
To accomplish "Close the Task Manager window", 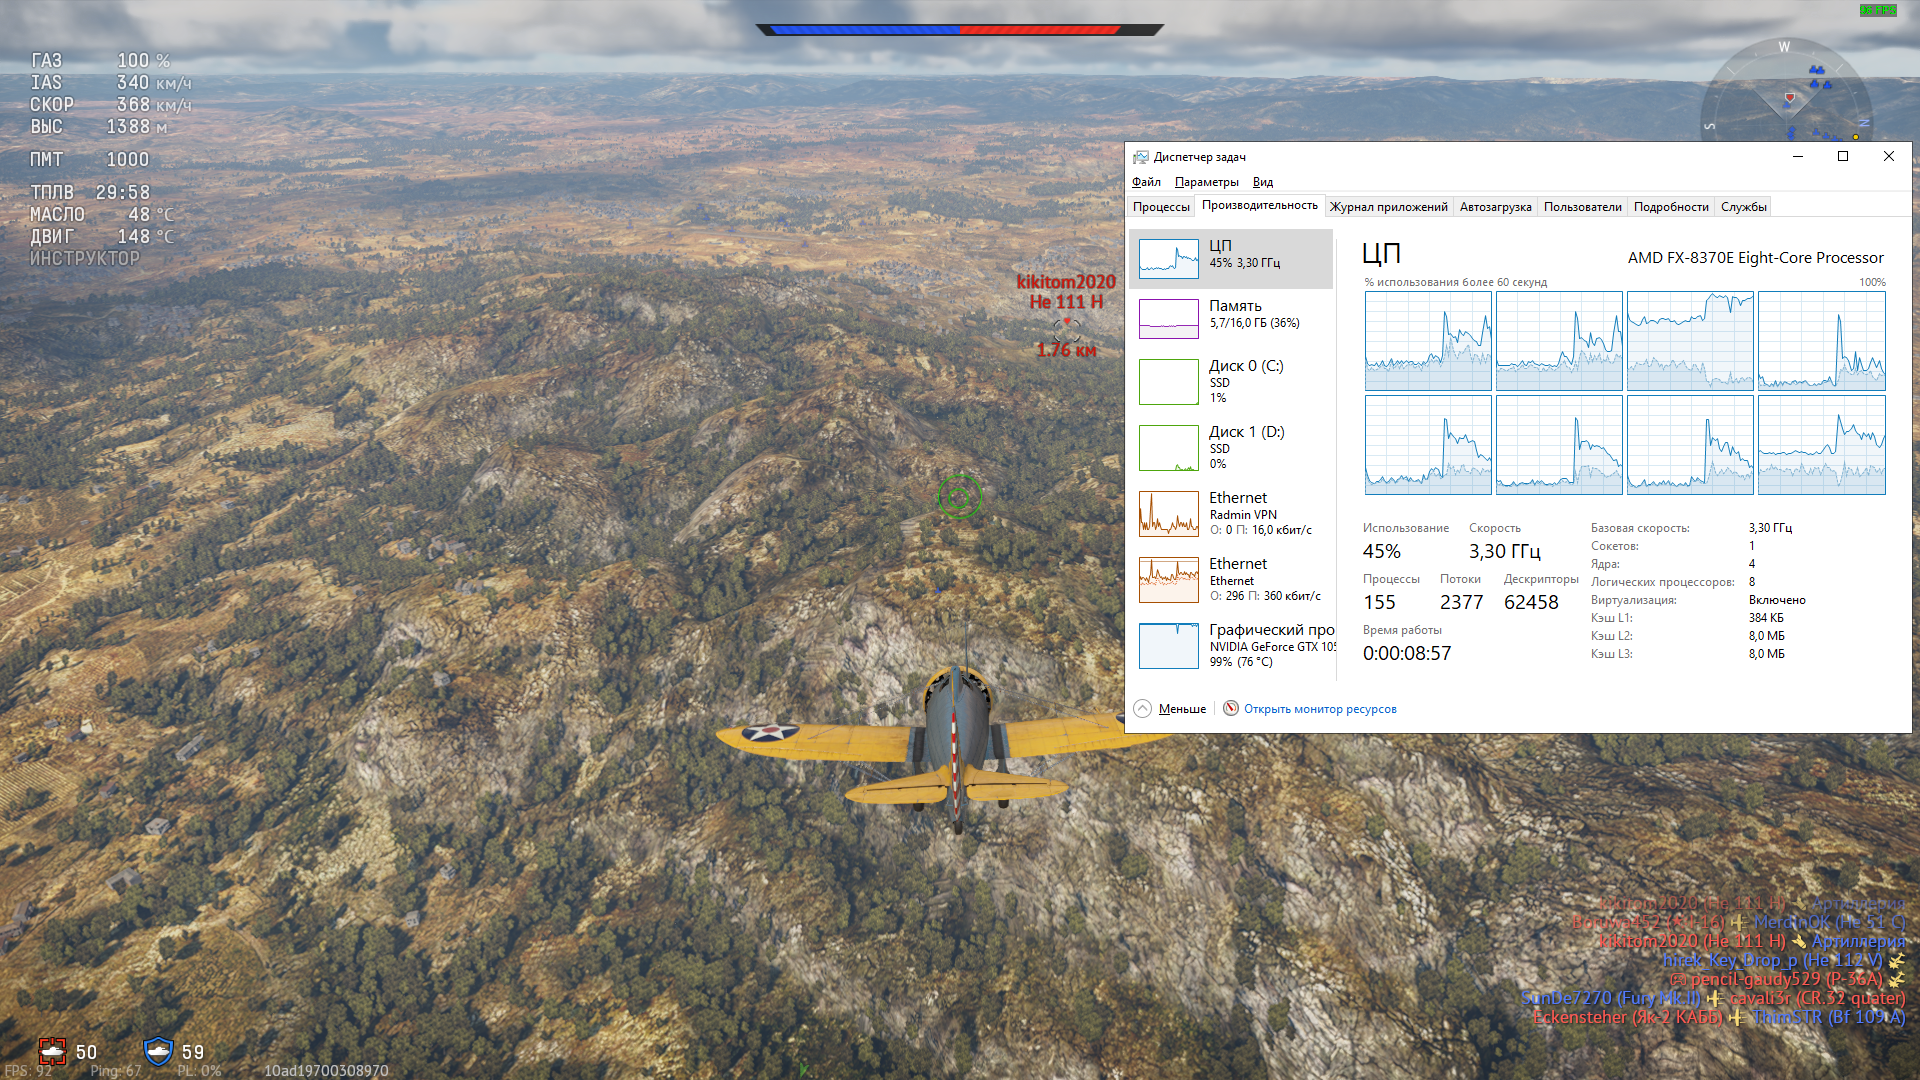I will 1889,157.
